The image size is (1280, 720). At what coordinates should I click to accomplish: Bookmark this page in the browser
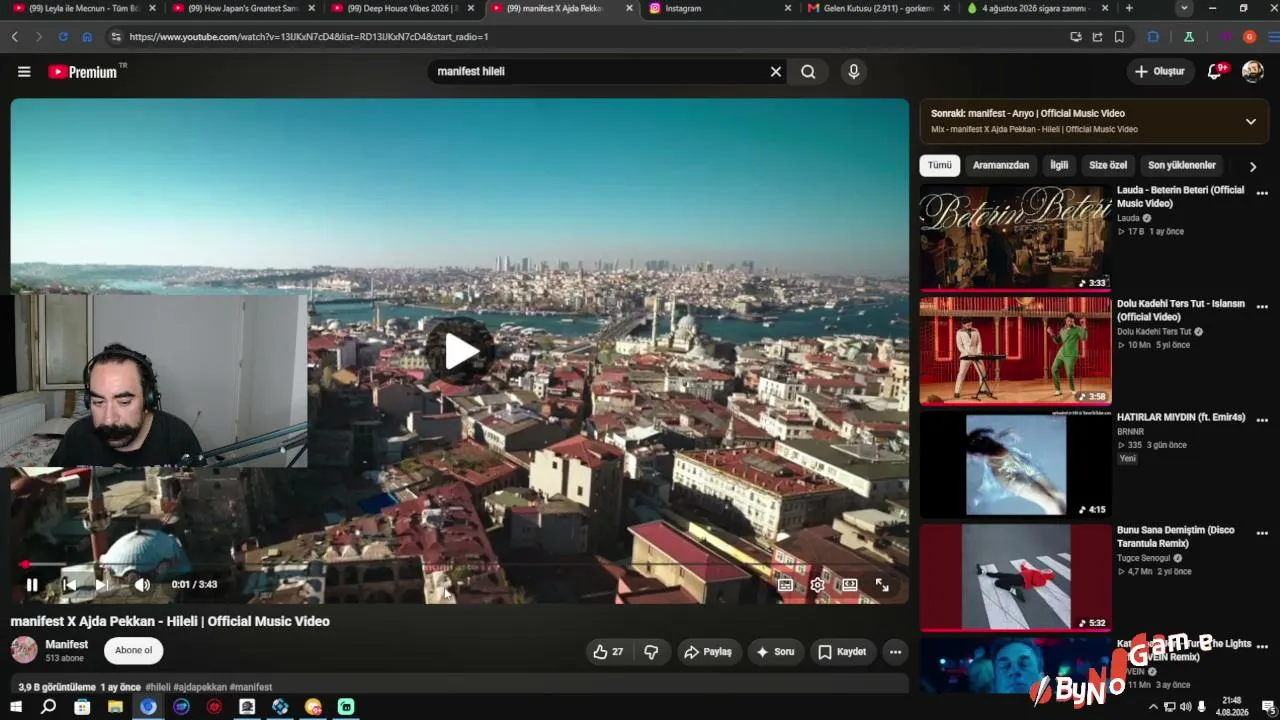tap(1119, 37)
